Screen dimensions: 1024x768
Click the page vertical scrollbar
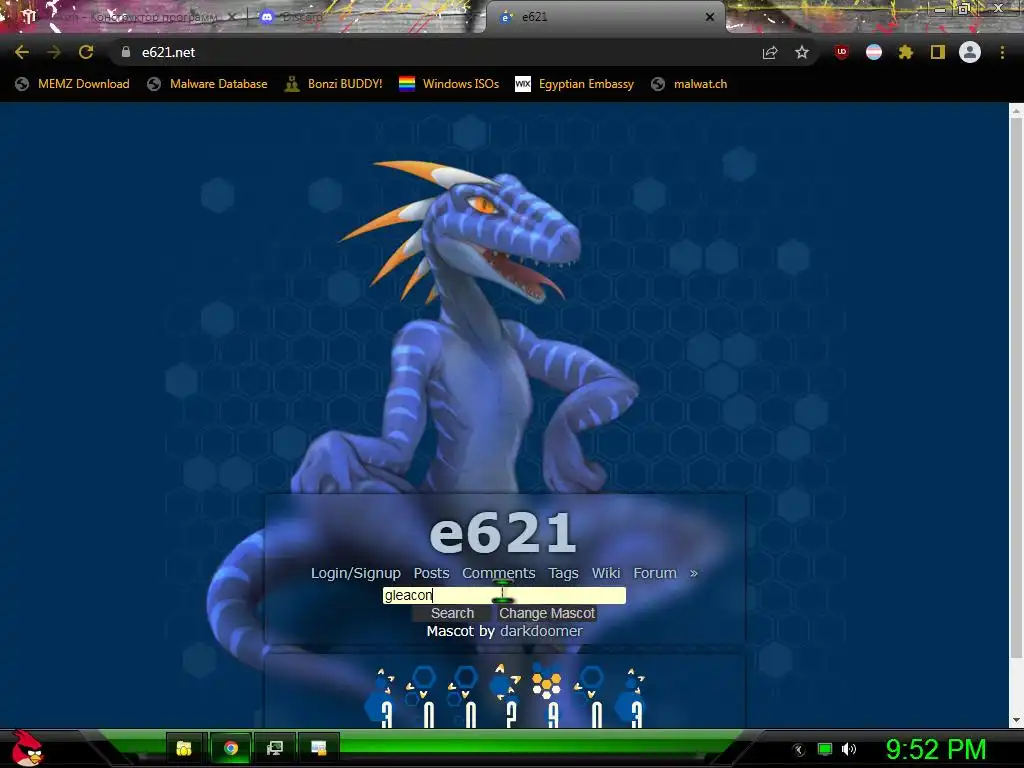point(1016,389)
